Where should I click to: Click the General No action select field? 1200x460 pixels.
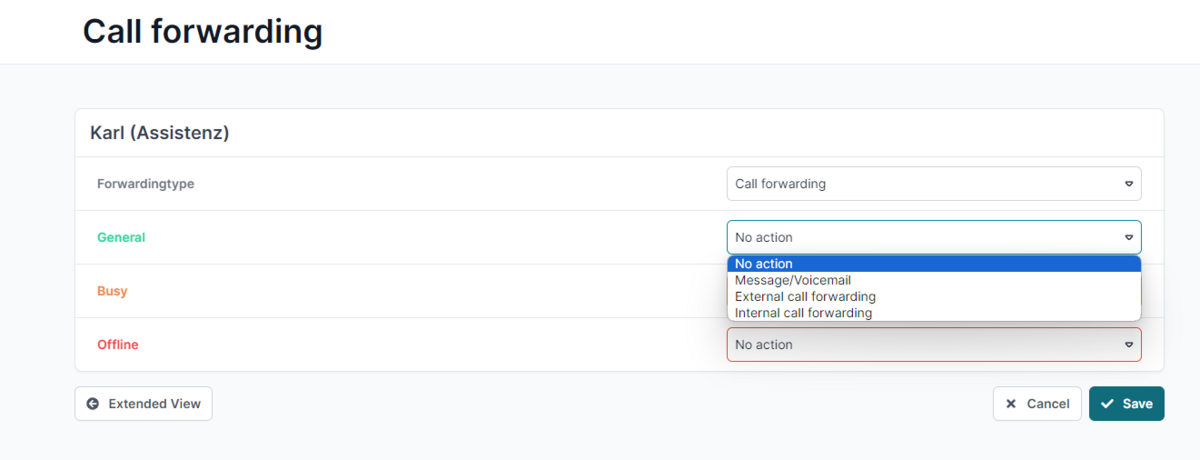pyautogui.click(x=934, y=237)
